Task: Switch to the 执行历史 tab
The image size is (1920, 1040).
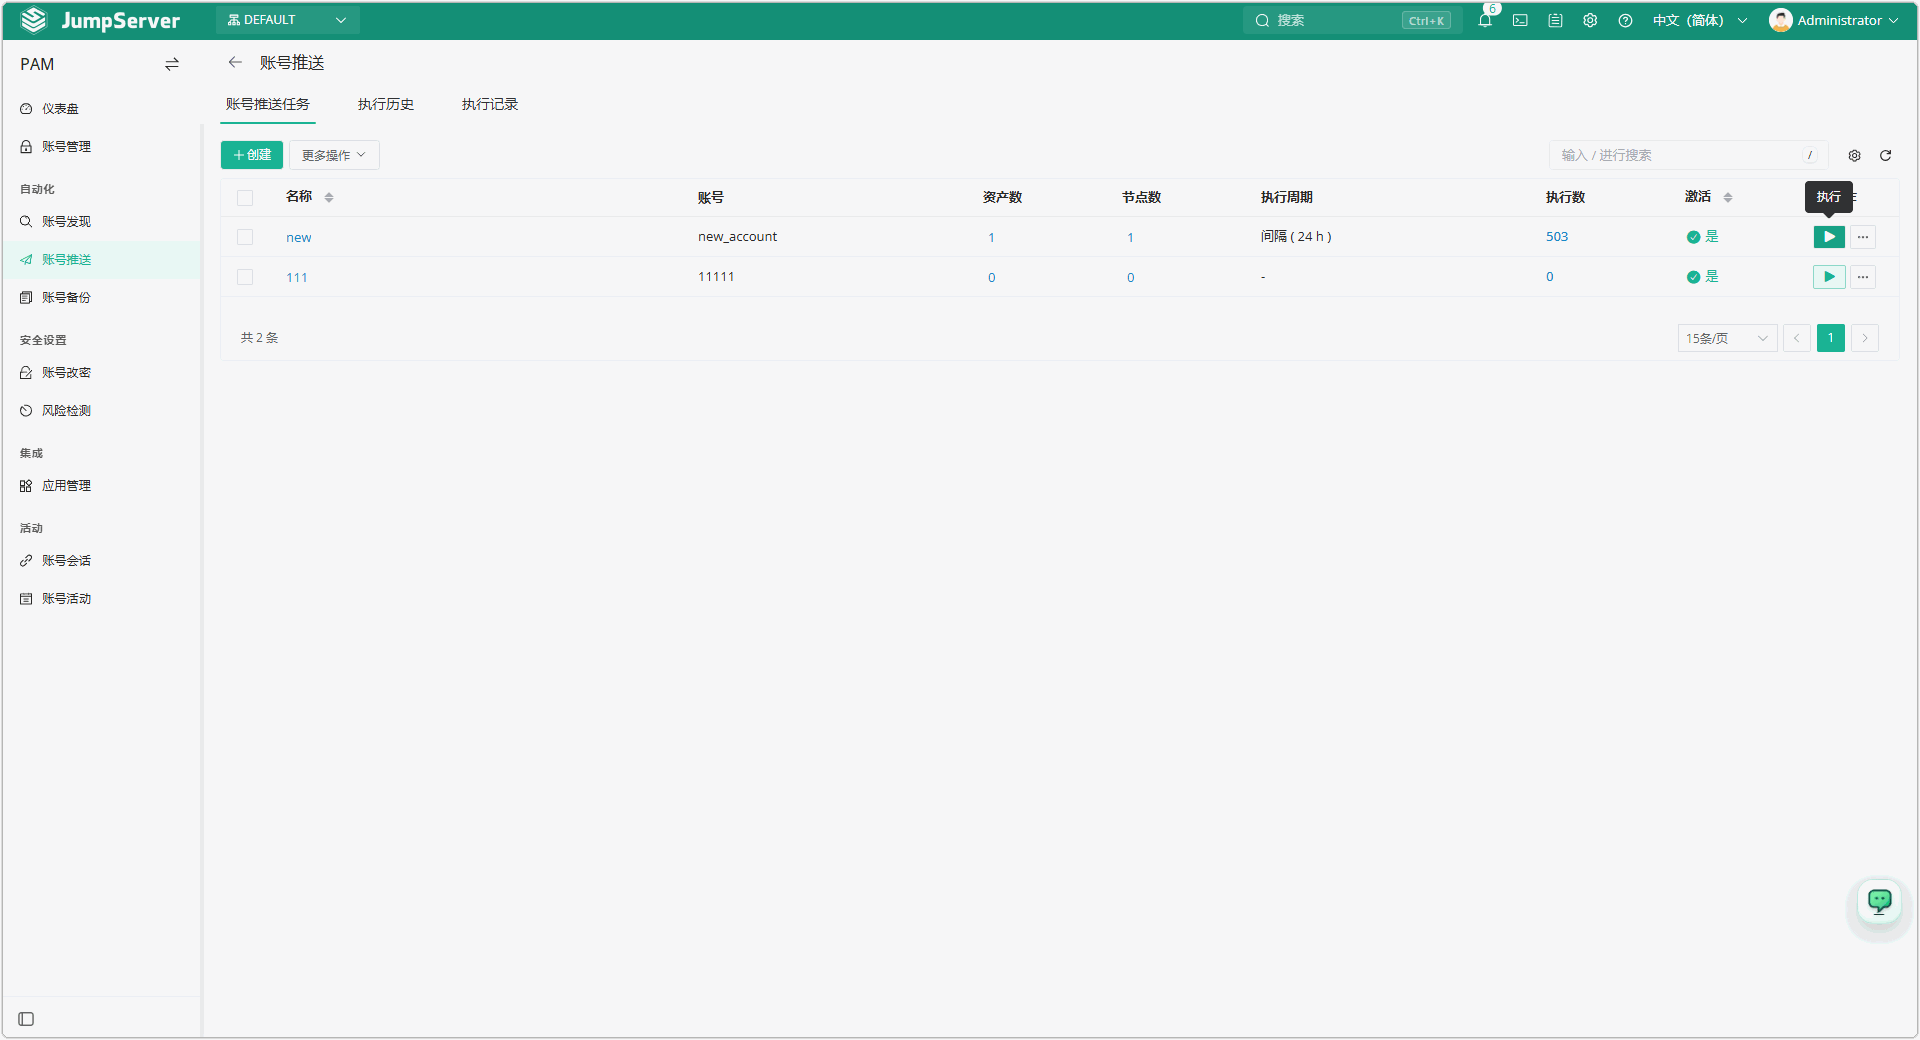Action: point(386,104)
